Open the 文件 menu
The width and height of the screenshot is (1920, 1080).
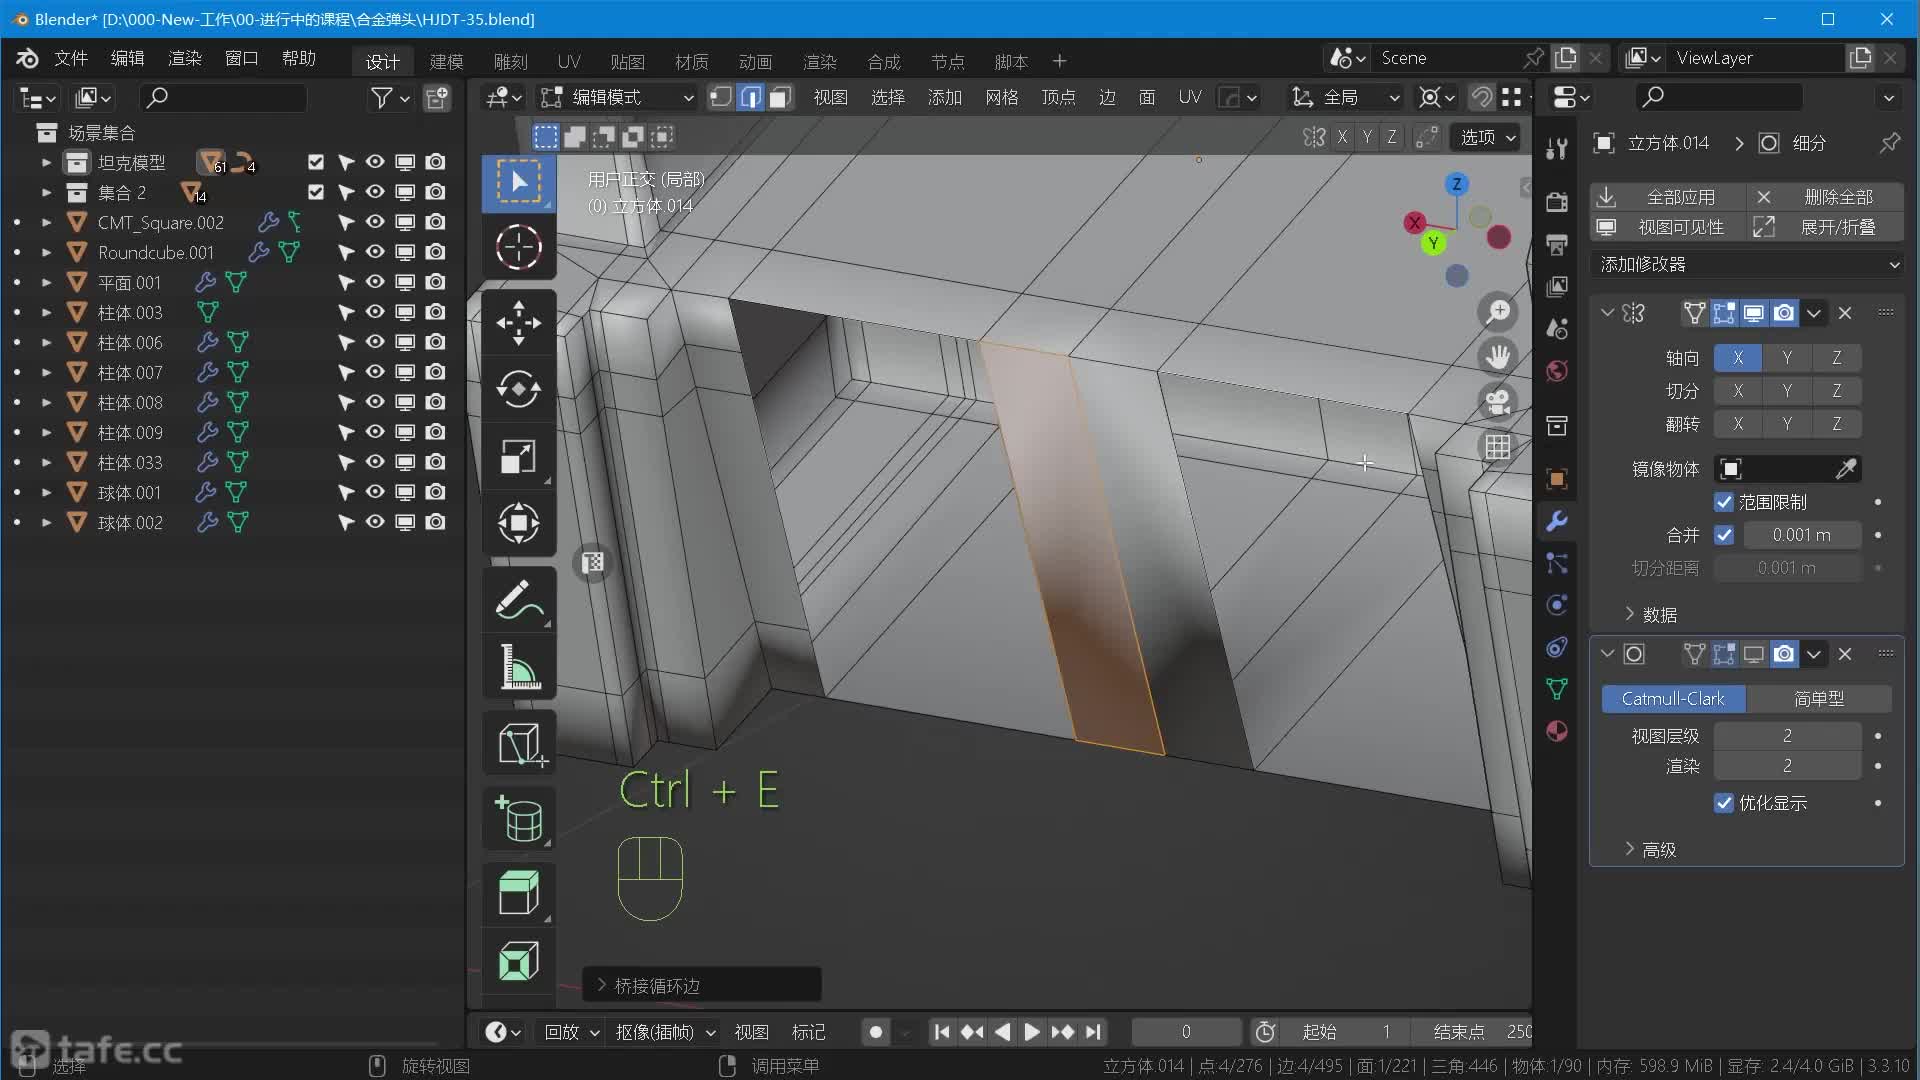[x=70, y=58]
